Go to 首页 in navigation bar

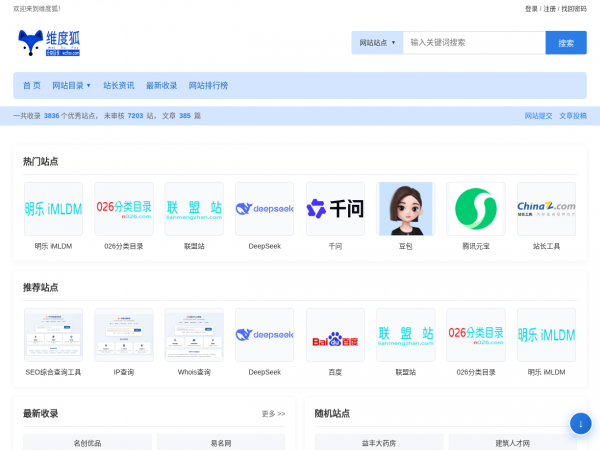(x=32, y=85)
